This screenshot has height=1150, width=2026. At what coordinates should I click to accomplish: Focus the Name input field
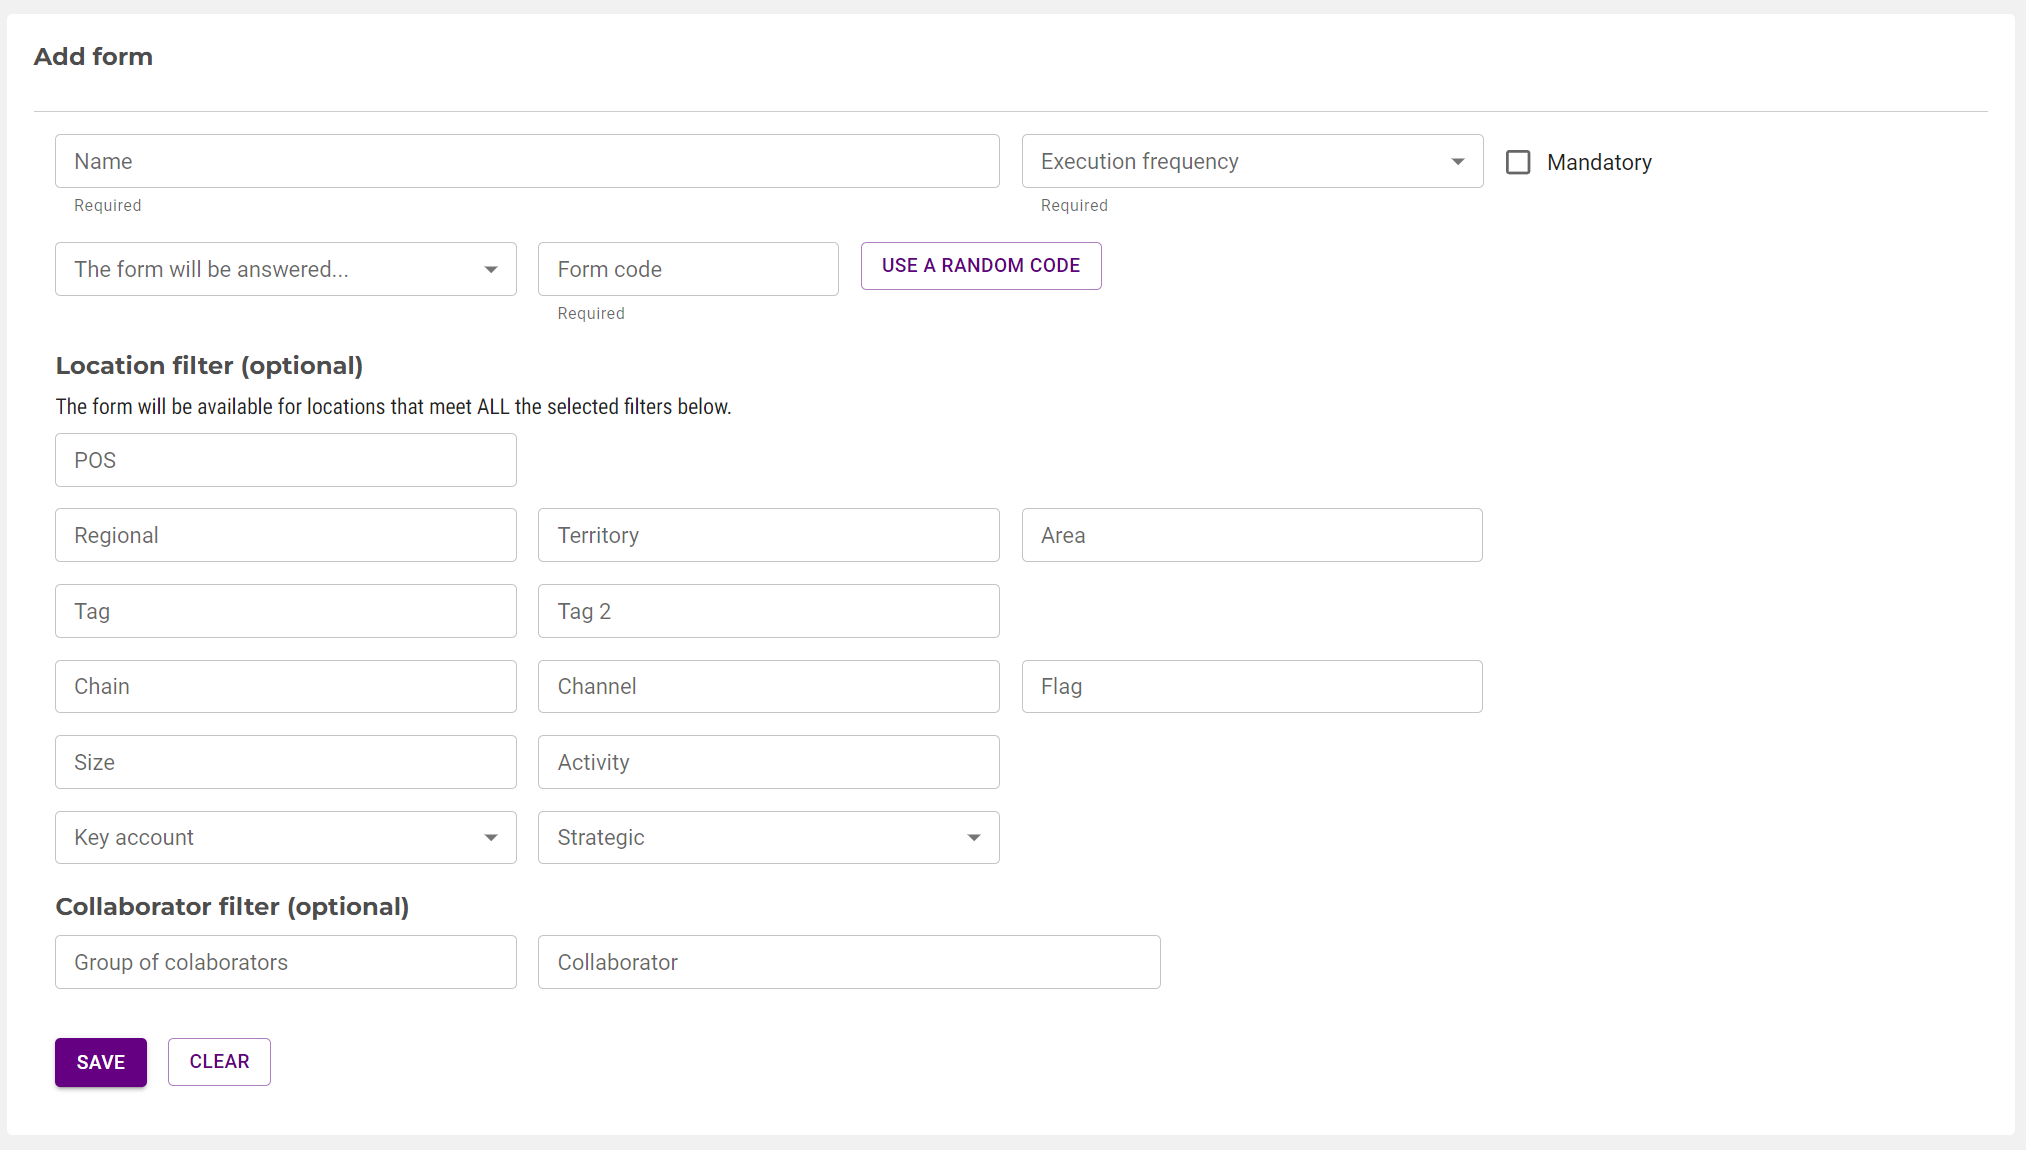point(526,162)
